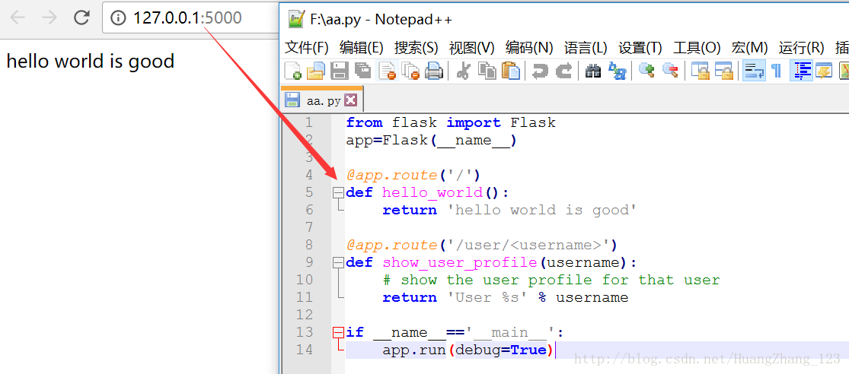Viewport: 849px width, 374px height.
Task: Toggle the Indent Guide toolbar button
Action: [x=801, y=71]
